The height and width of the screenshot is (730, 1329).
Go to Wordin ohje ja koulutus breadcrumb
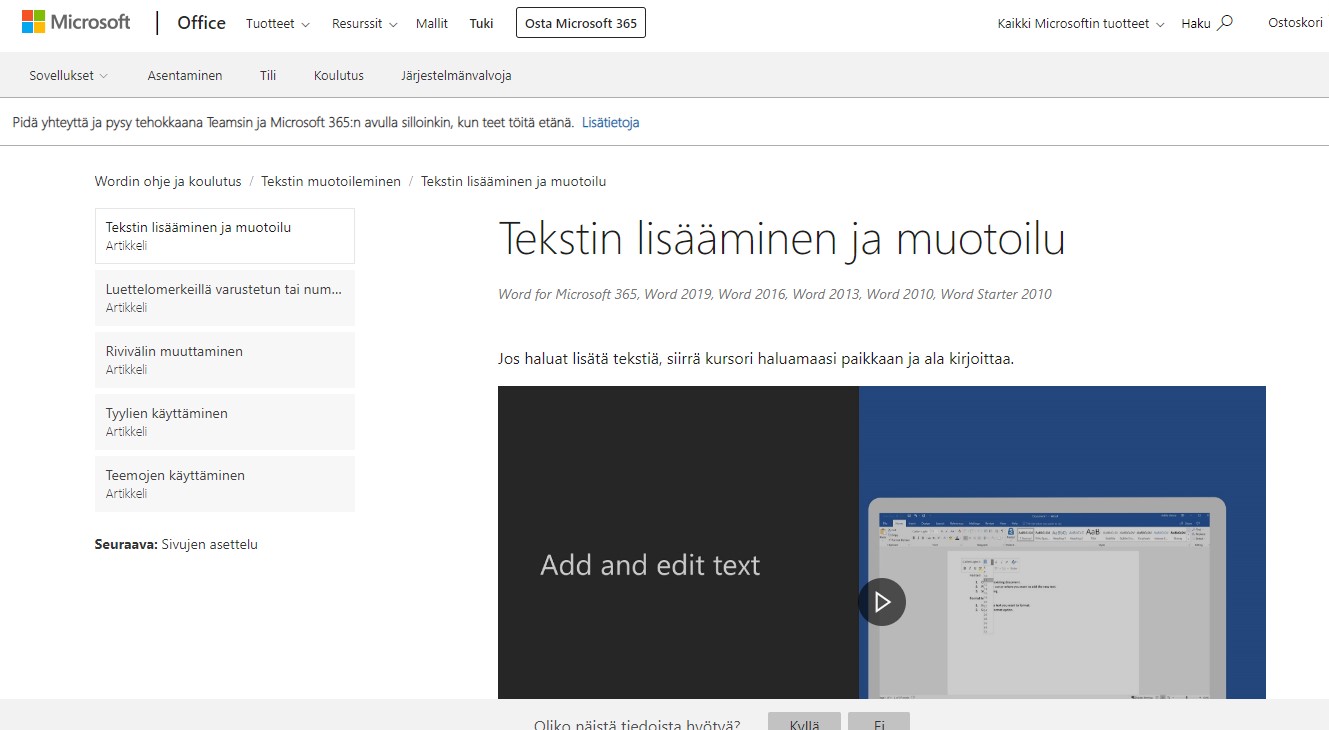pyautogui.click(x=168, y=181)
